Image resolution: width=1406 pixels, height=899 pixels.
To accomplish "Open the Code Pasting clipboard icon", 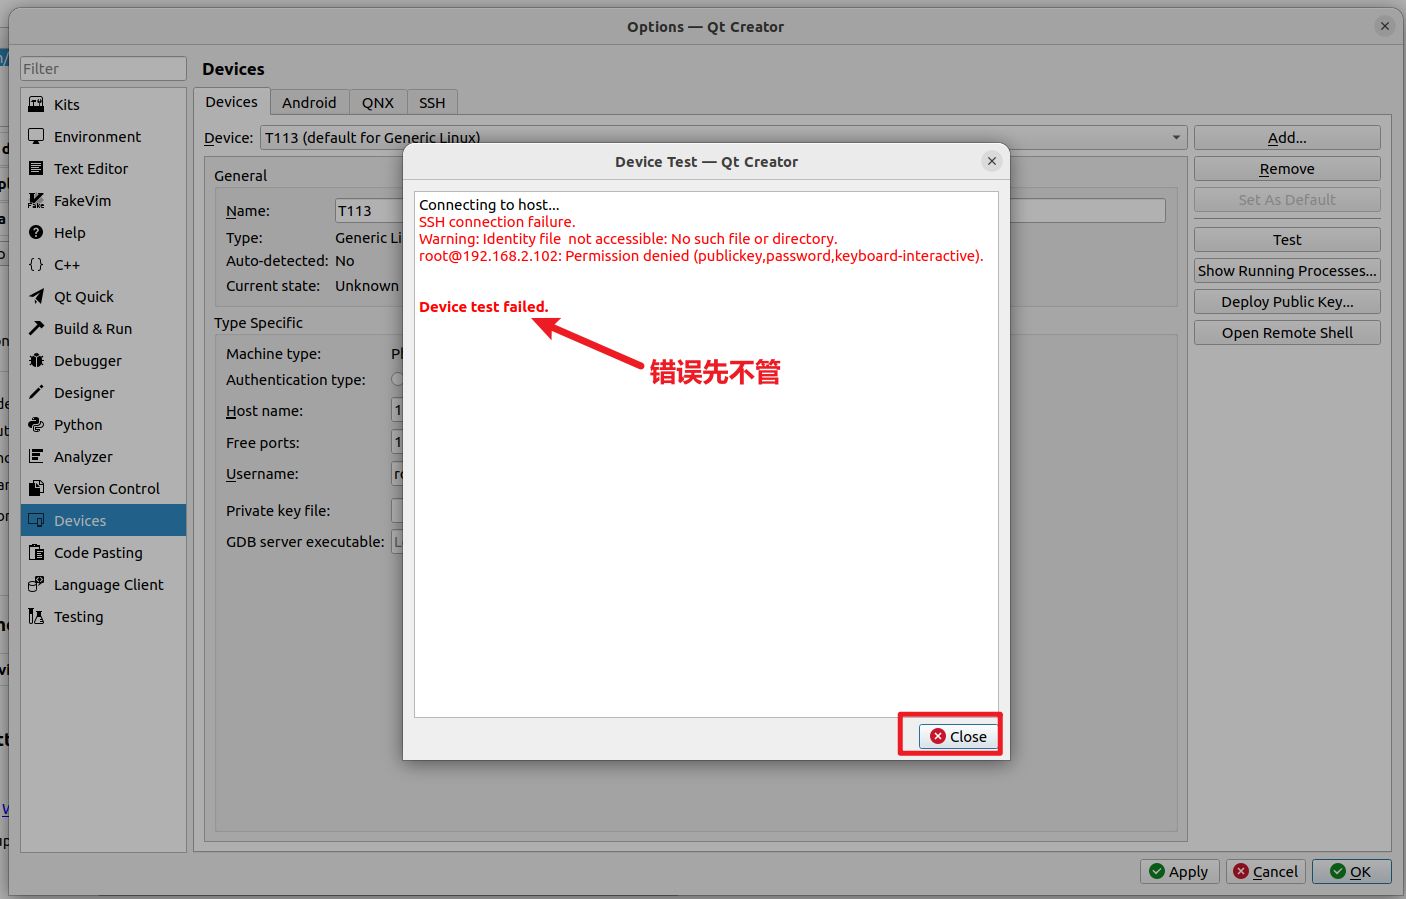I will pyautogui.click(x=36, y=552).
